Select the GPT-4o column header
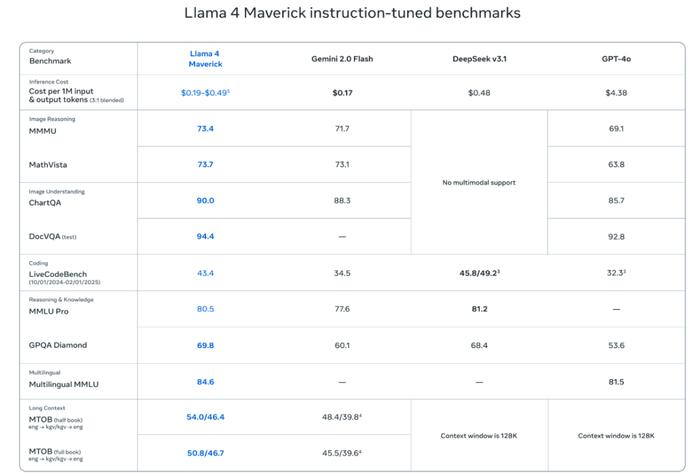This screenshot has height=475, width=700. (x=616, y=59)
